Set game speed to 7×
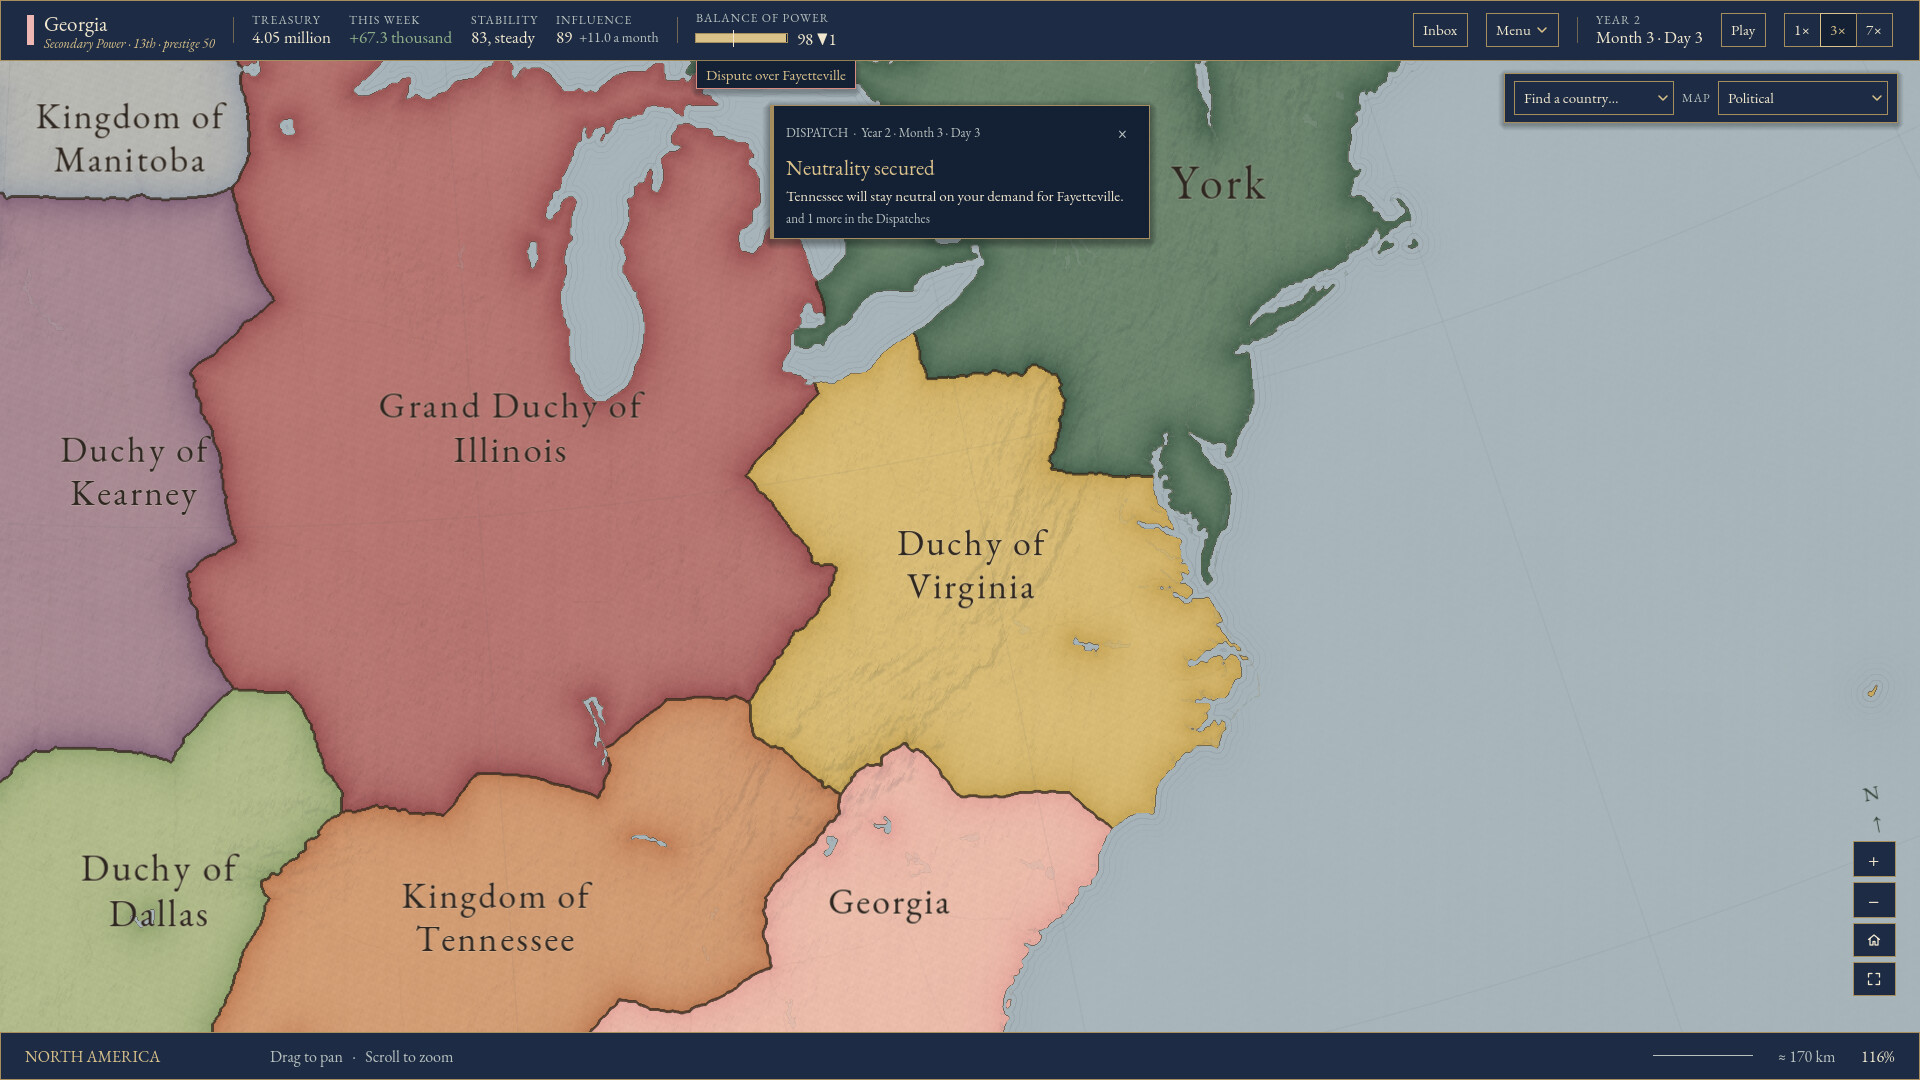The height and width of the screenshot is (1080, 1920). 1874,30
